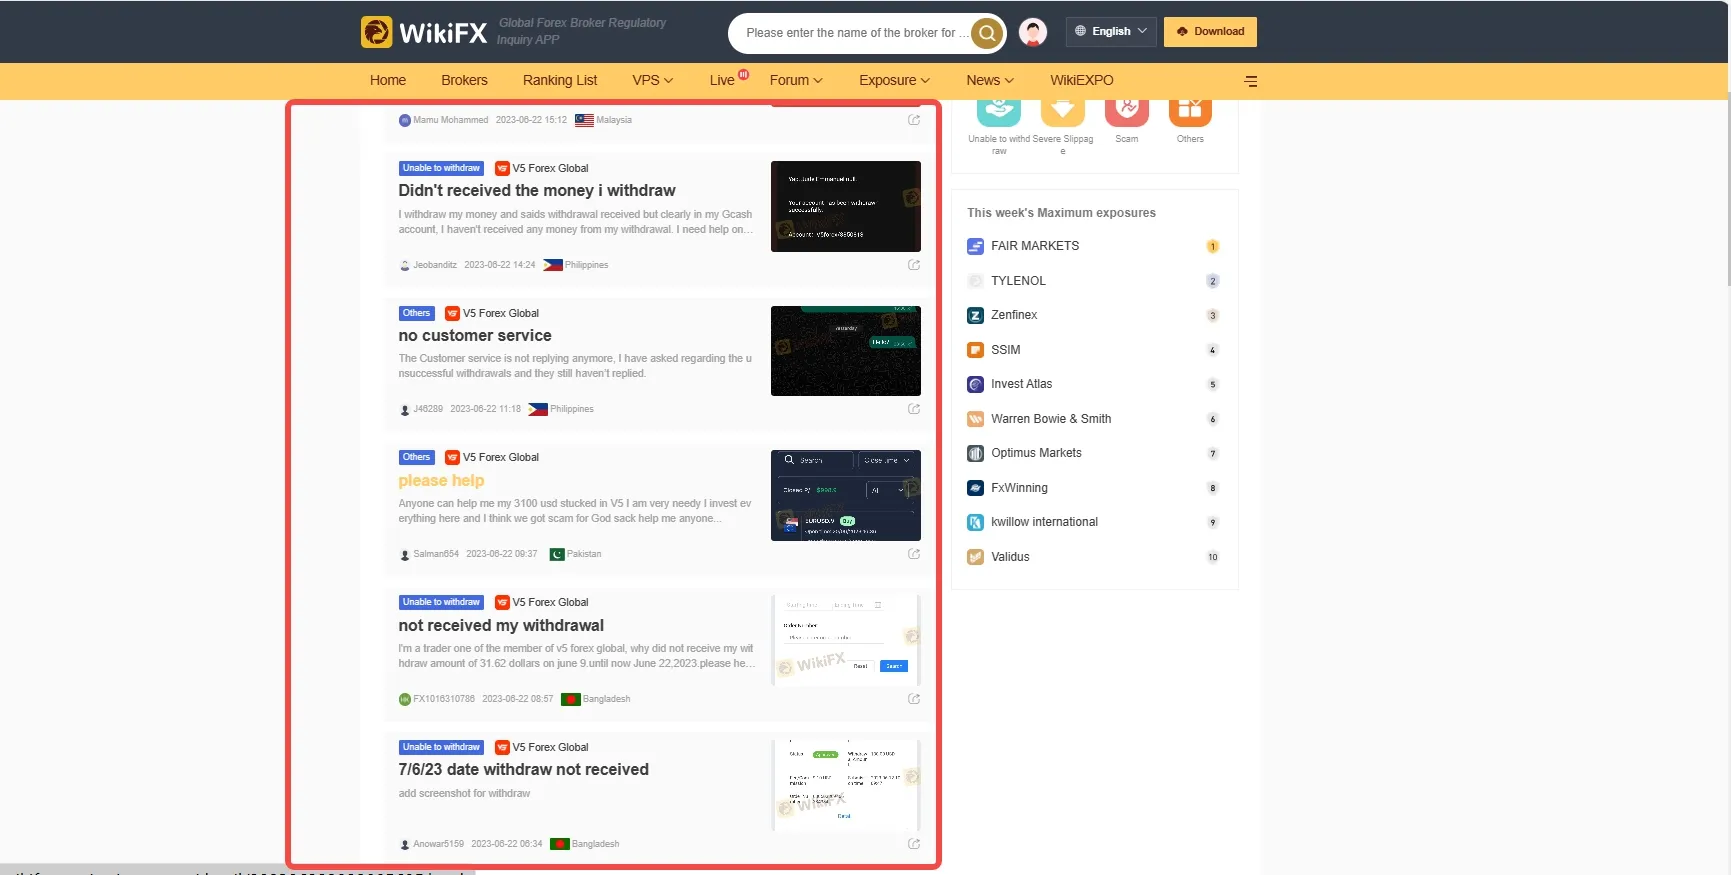This screenshot has width=1731, height=875.
Task: Open V5 Forex Global in 'no customer service' post
Action: 501,314
